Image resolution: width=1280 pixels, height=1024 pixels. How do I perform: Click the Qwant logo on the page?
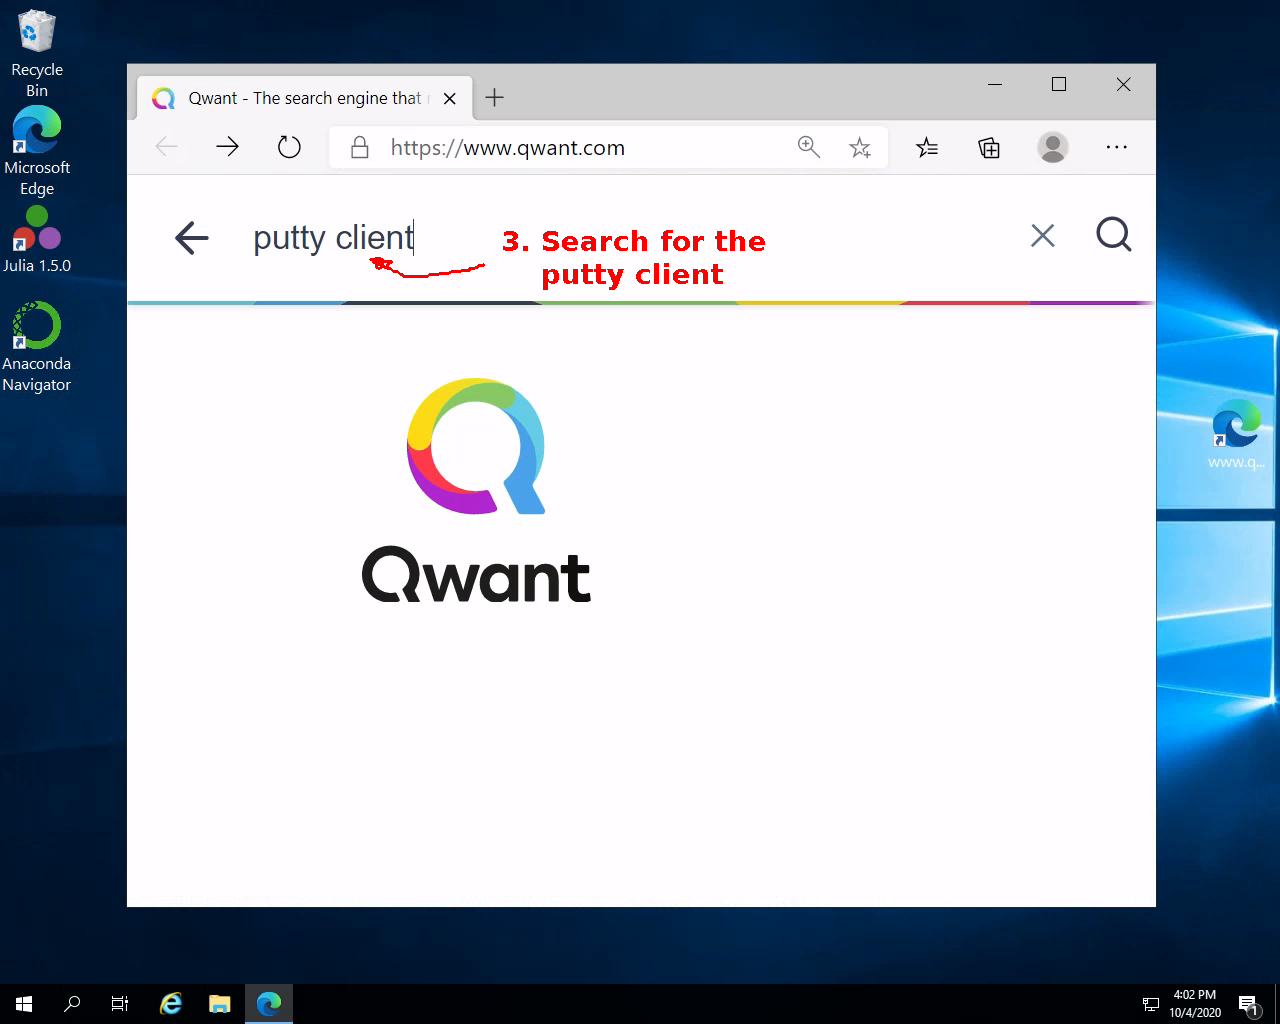[476, 490]
